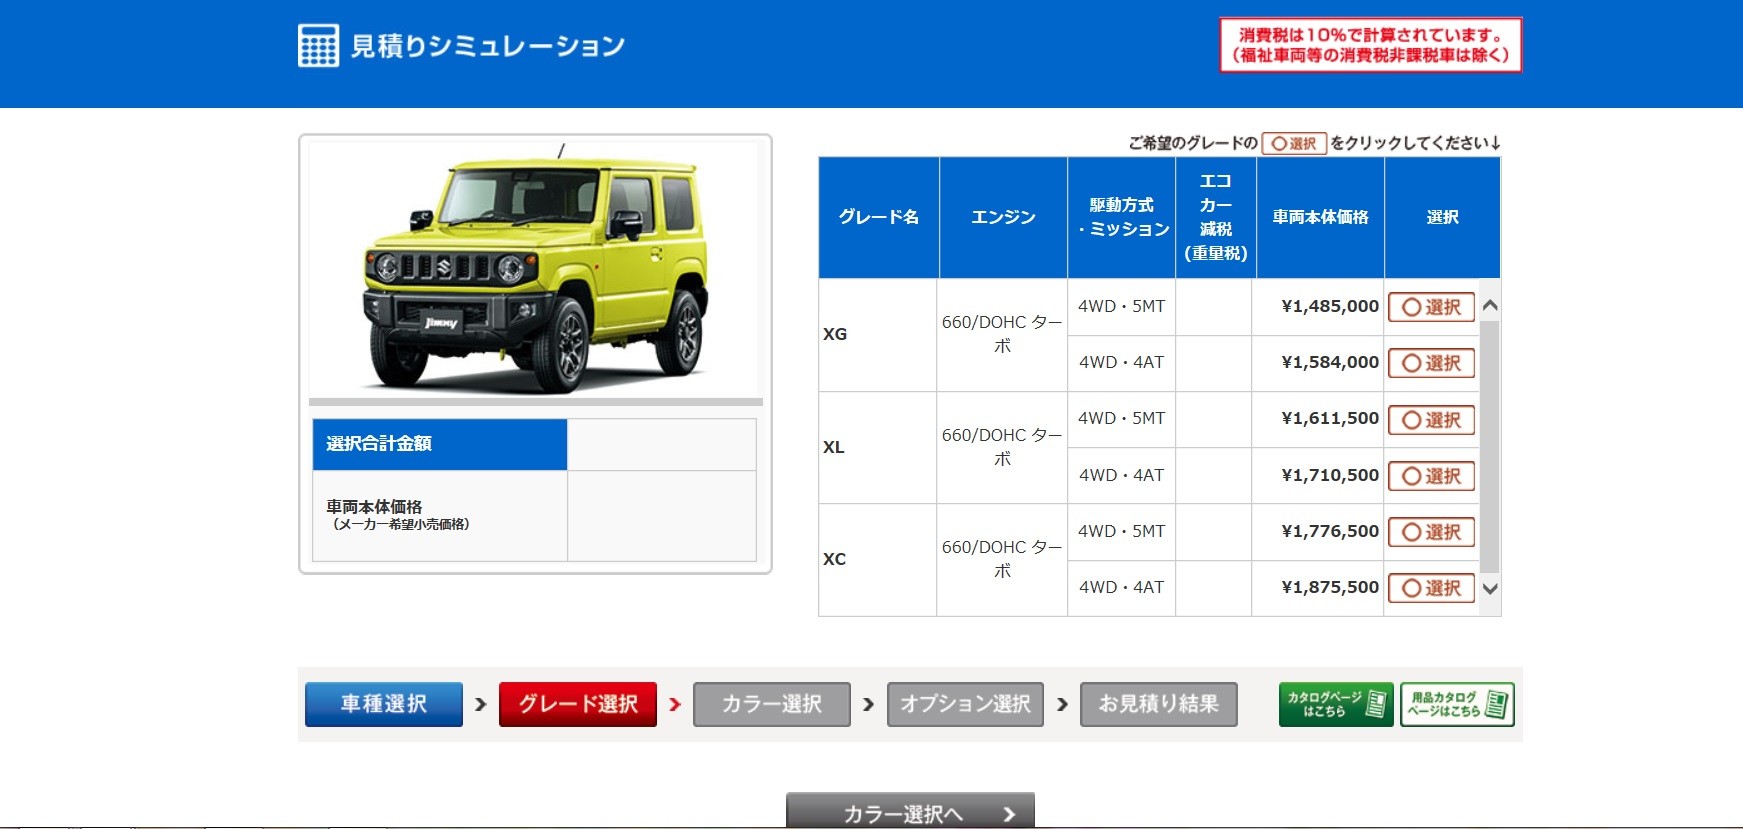
Task: Click the XC grade name cell
Action: 878,560
